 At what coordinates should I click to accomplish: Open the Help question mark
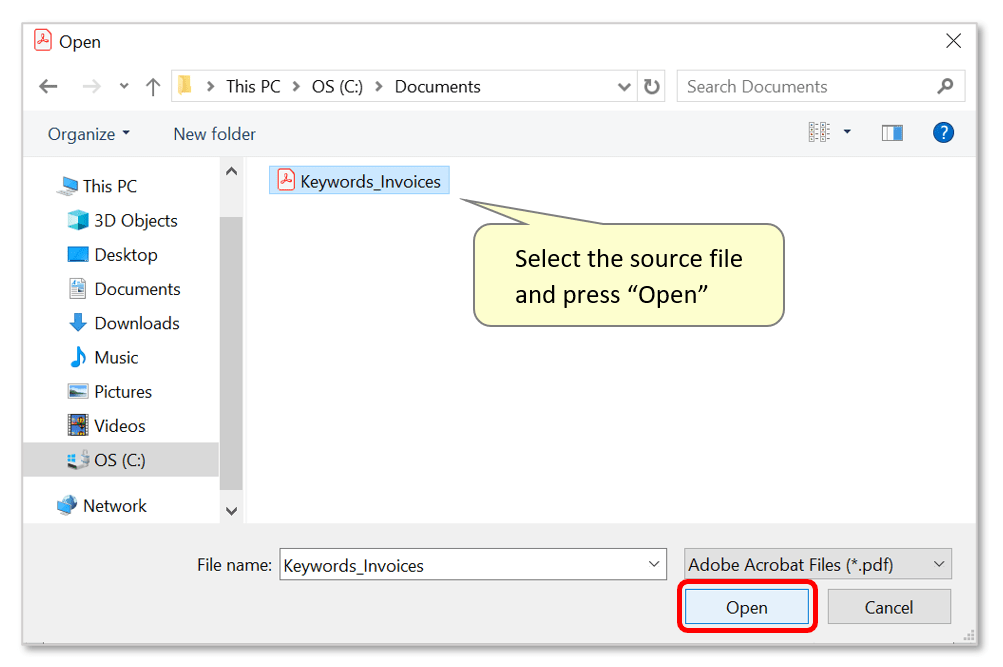(943, 133)
